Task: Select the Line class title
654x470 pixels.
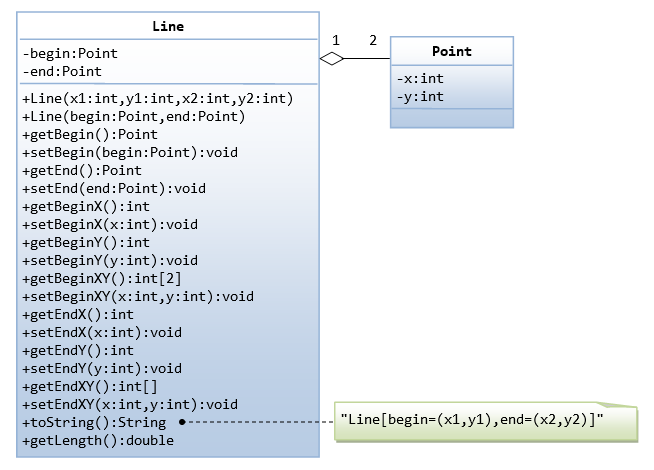Action: click(x=167, y=26)
